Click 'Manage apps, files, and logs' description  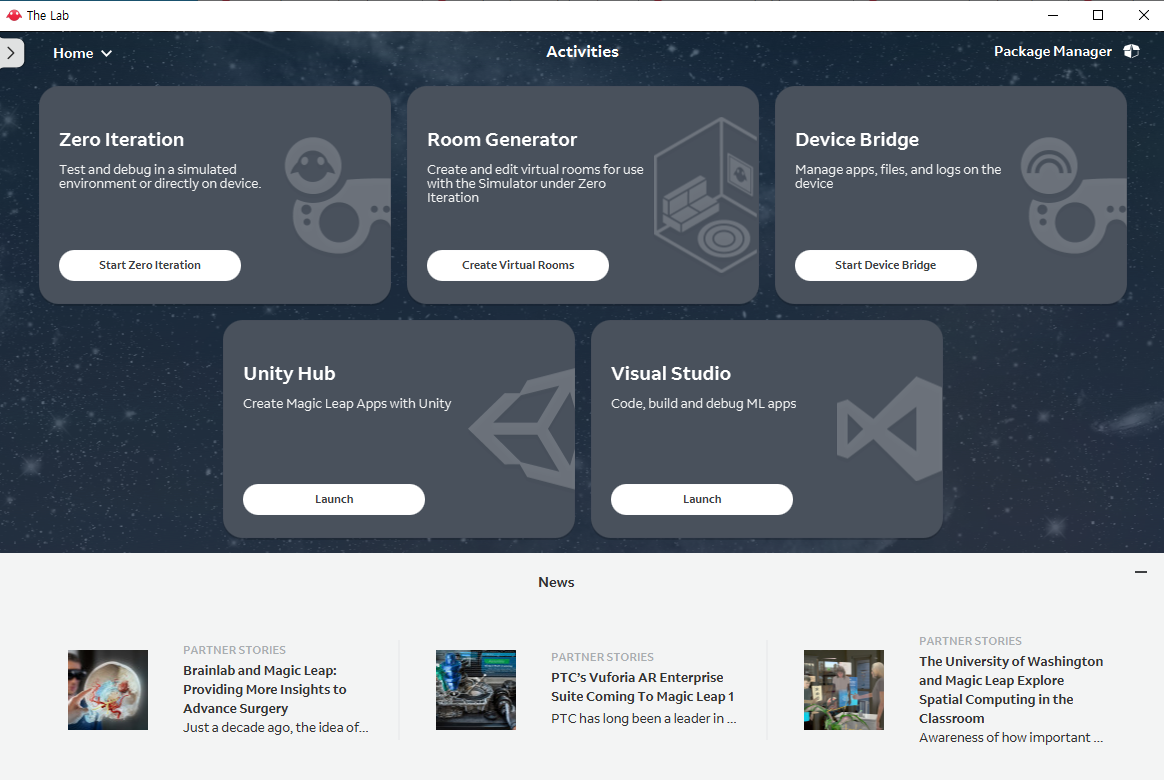pos(898,177)
